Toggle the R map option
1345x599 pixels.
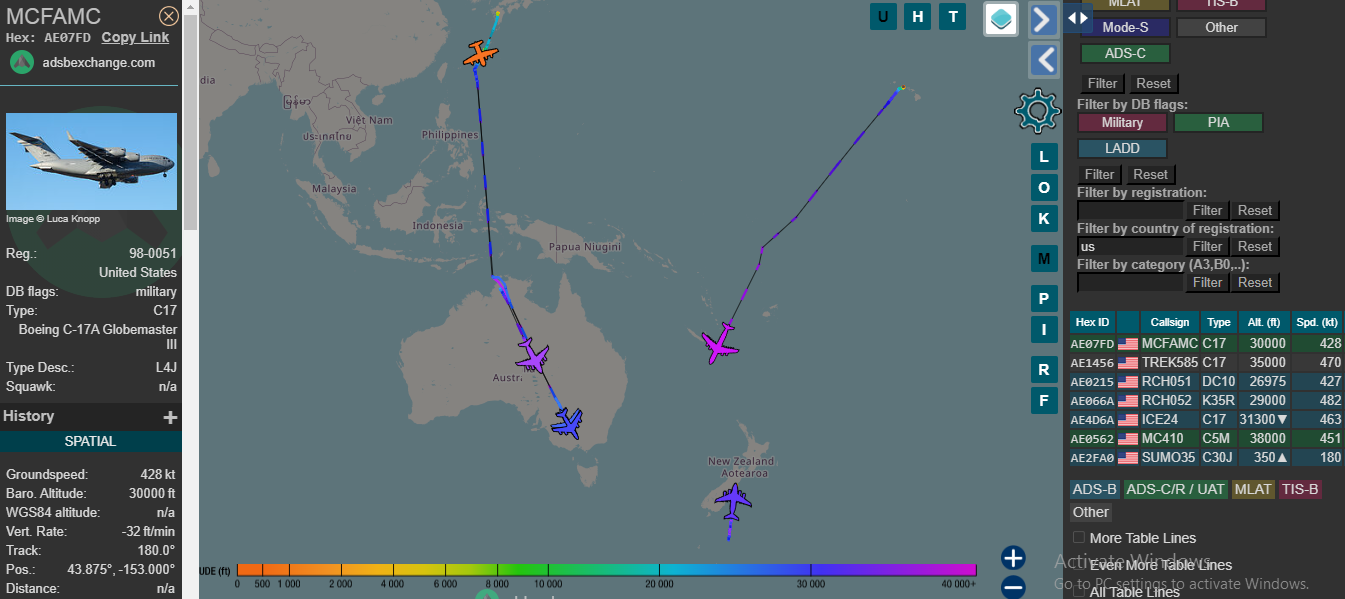pyautogui.click(x=1044, y=369)
